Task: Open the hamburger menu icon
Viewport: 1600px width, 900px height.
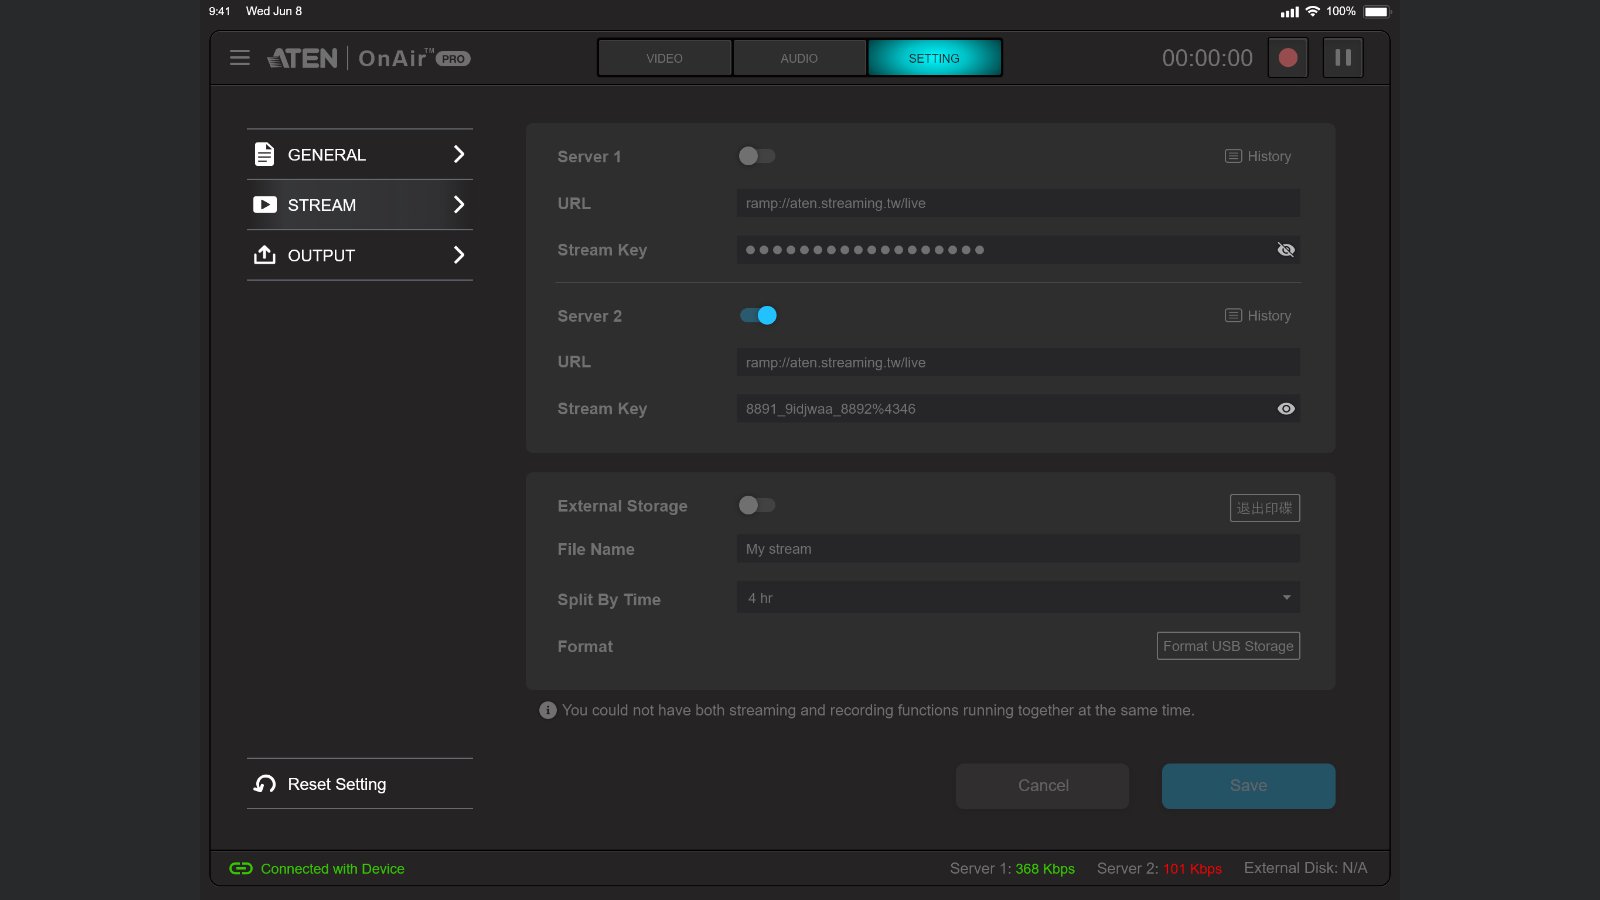Action: [x=240, y=58]
